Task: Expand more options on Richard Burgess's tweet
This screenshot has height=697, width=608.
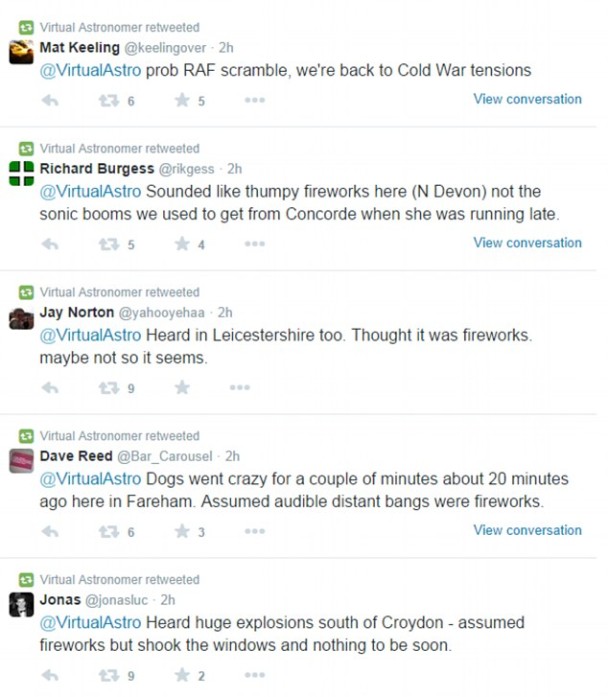Action: tap(254, 244)
